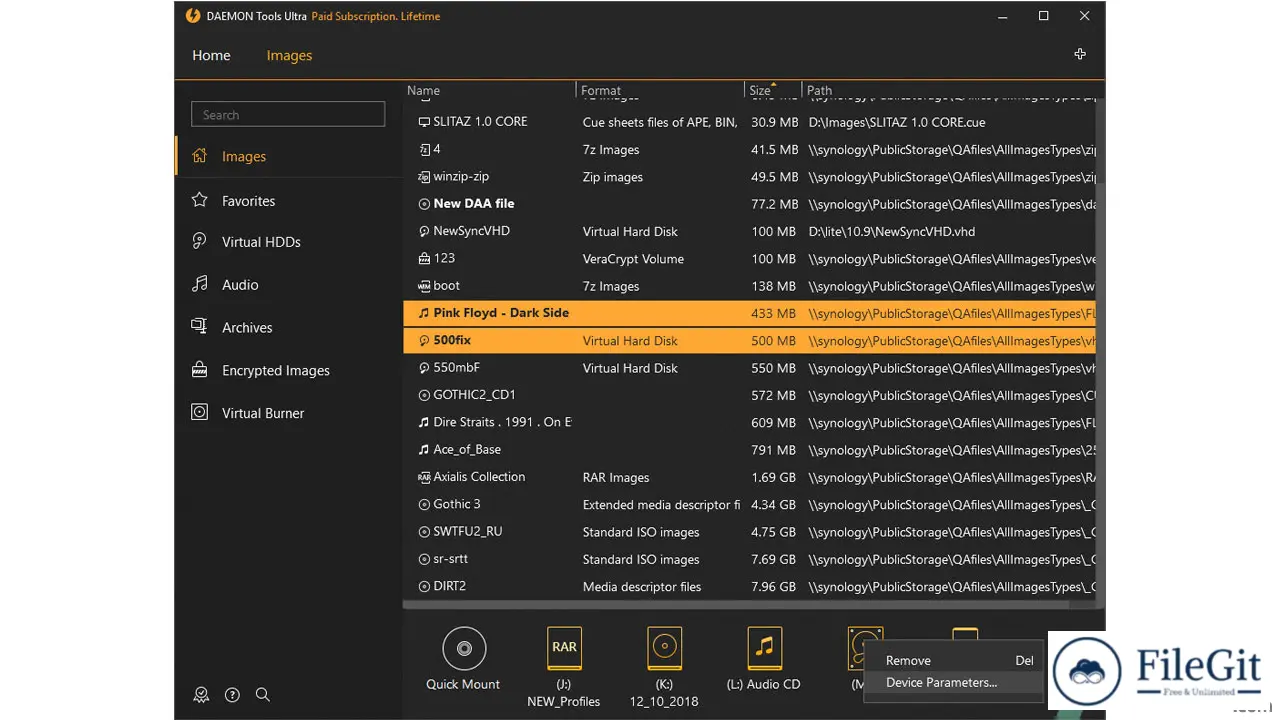Sort the list by Format column

tap(661, 90)
